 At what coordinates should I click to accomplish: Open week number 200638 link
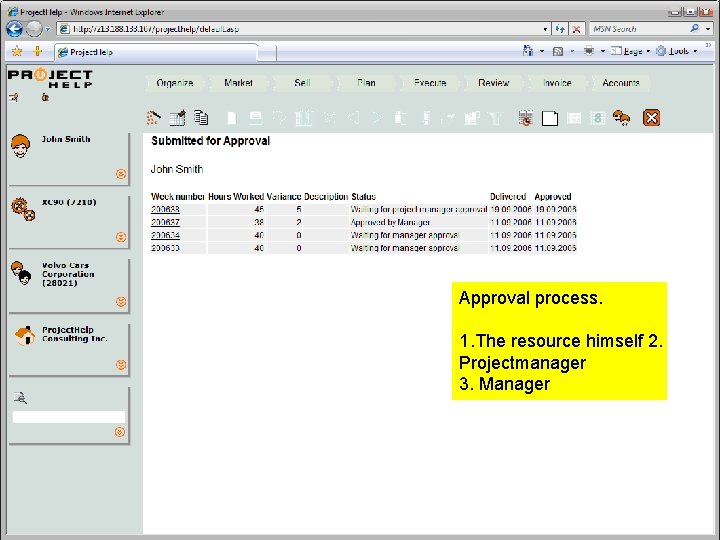(165, 209)
